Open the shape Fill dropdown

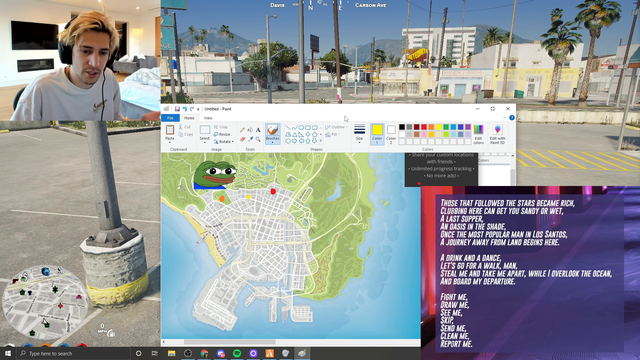[x=333, y=134]
